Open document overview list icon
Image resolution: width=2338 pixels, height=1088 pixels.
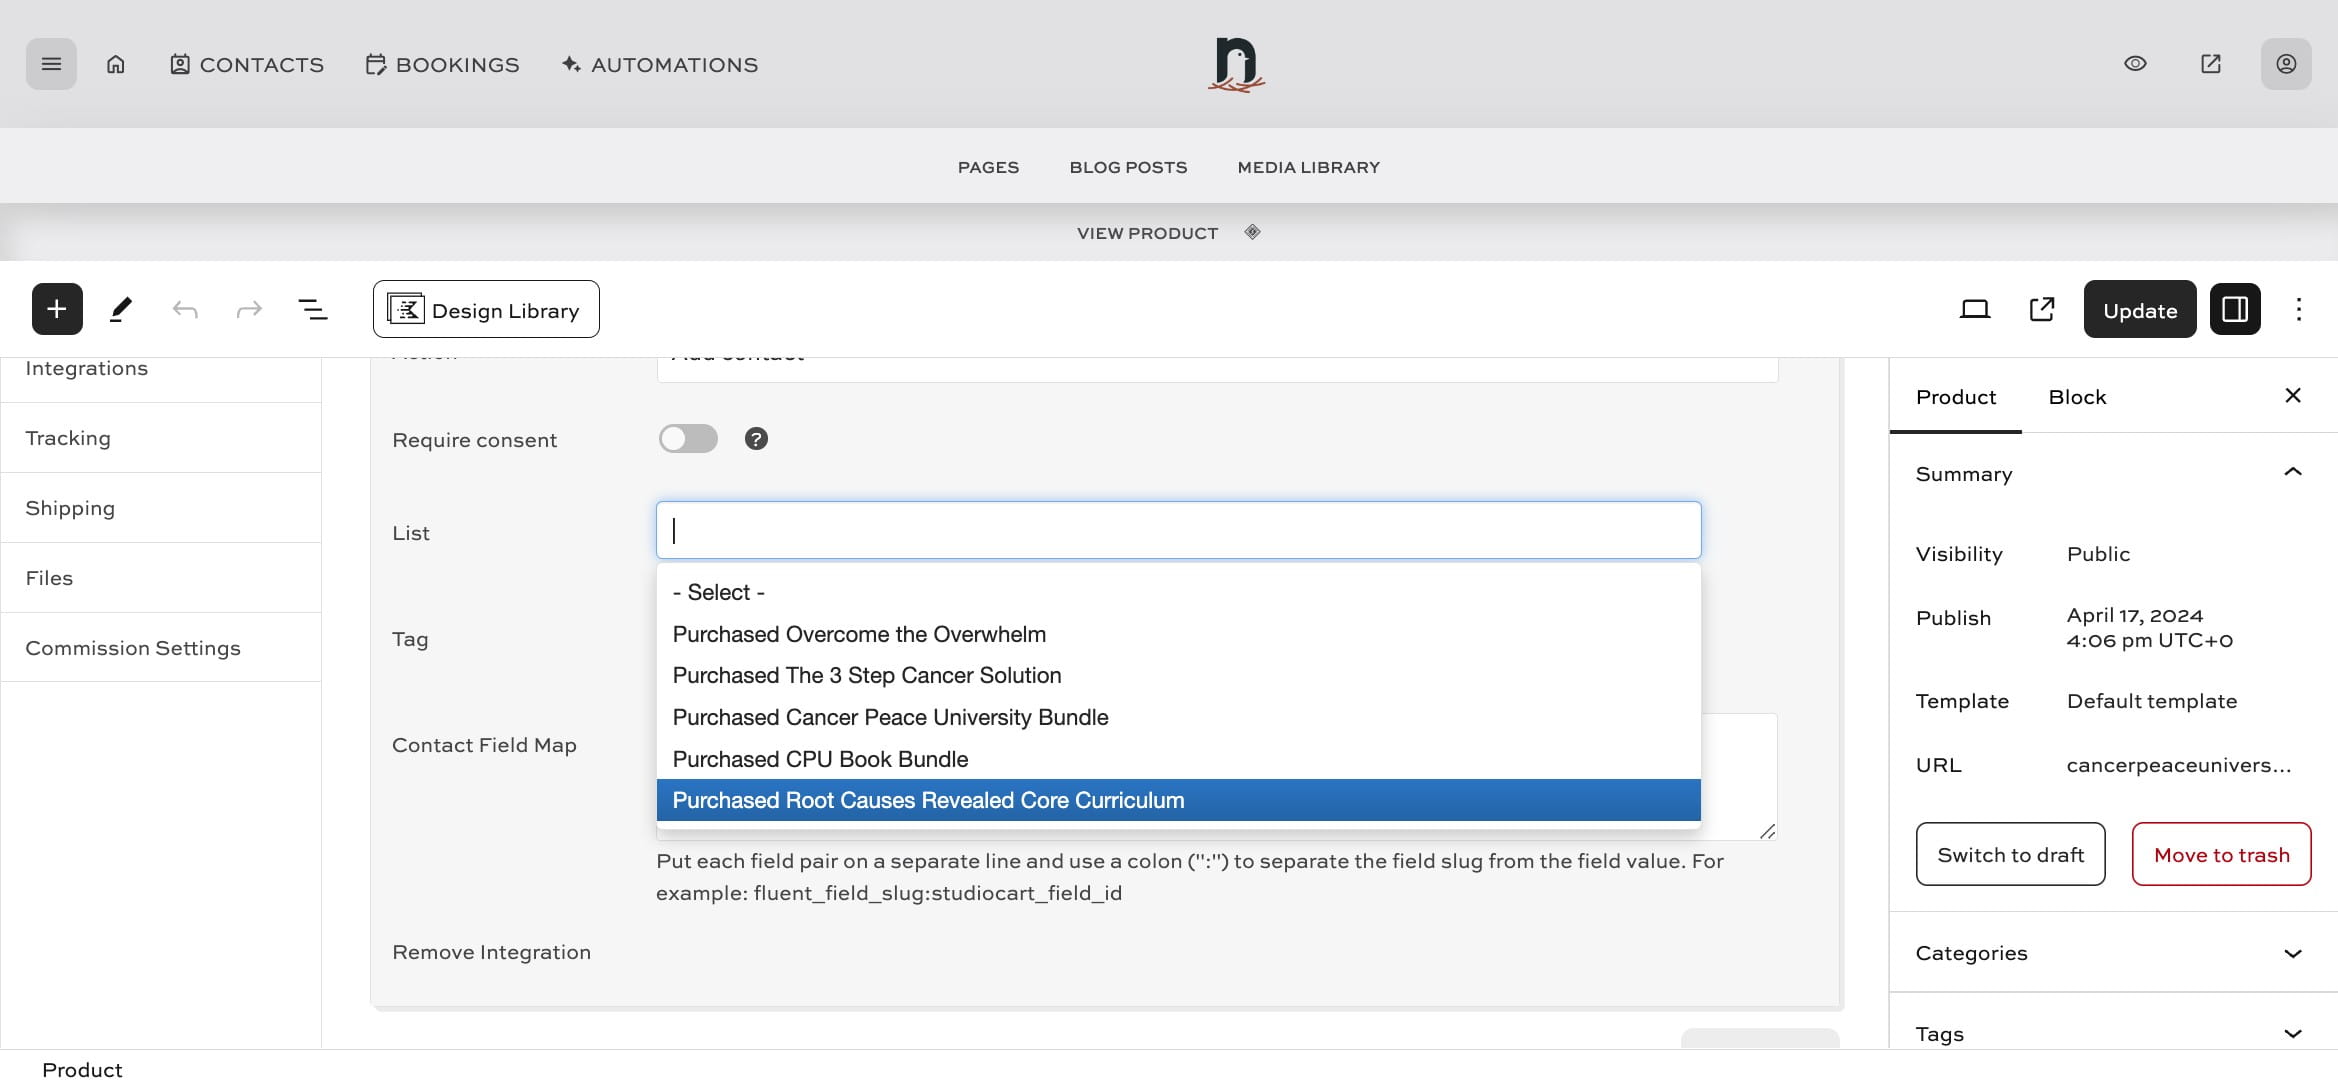pyautogui.click(x=313, y=309)
